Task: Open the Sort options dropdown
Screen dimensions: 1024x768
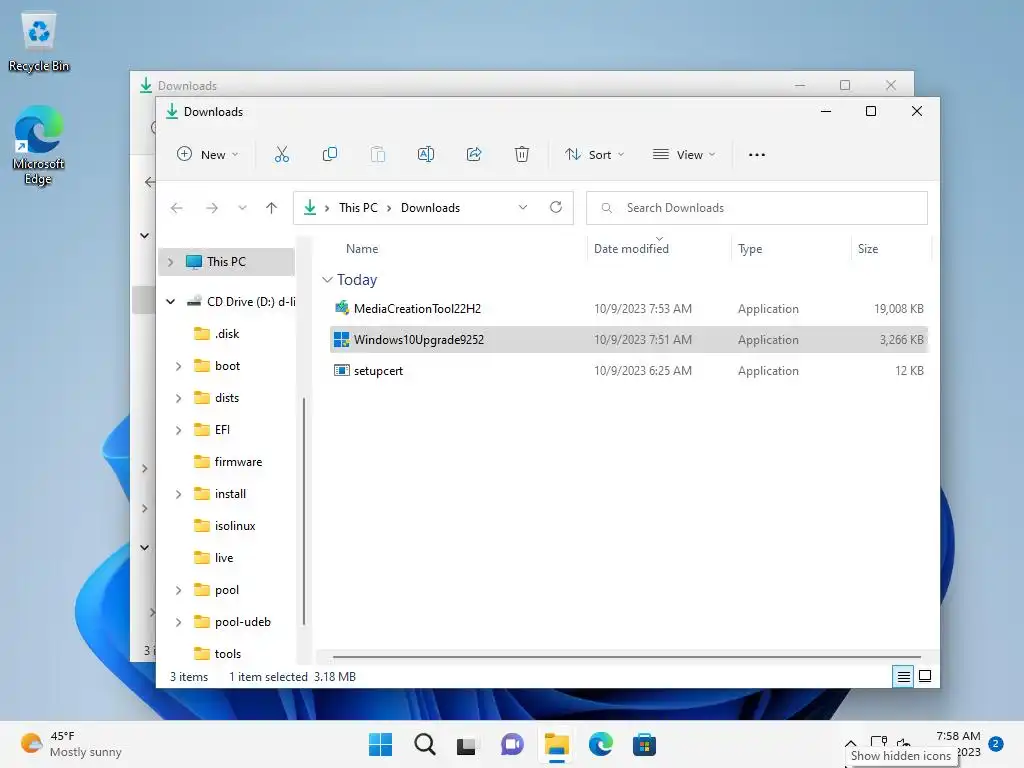Action: coord(594,155)
